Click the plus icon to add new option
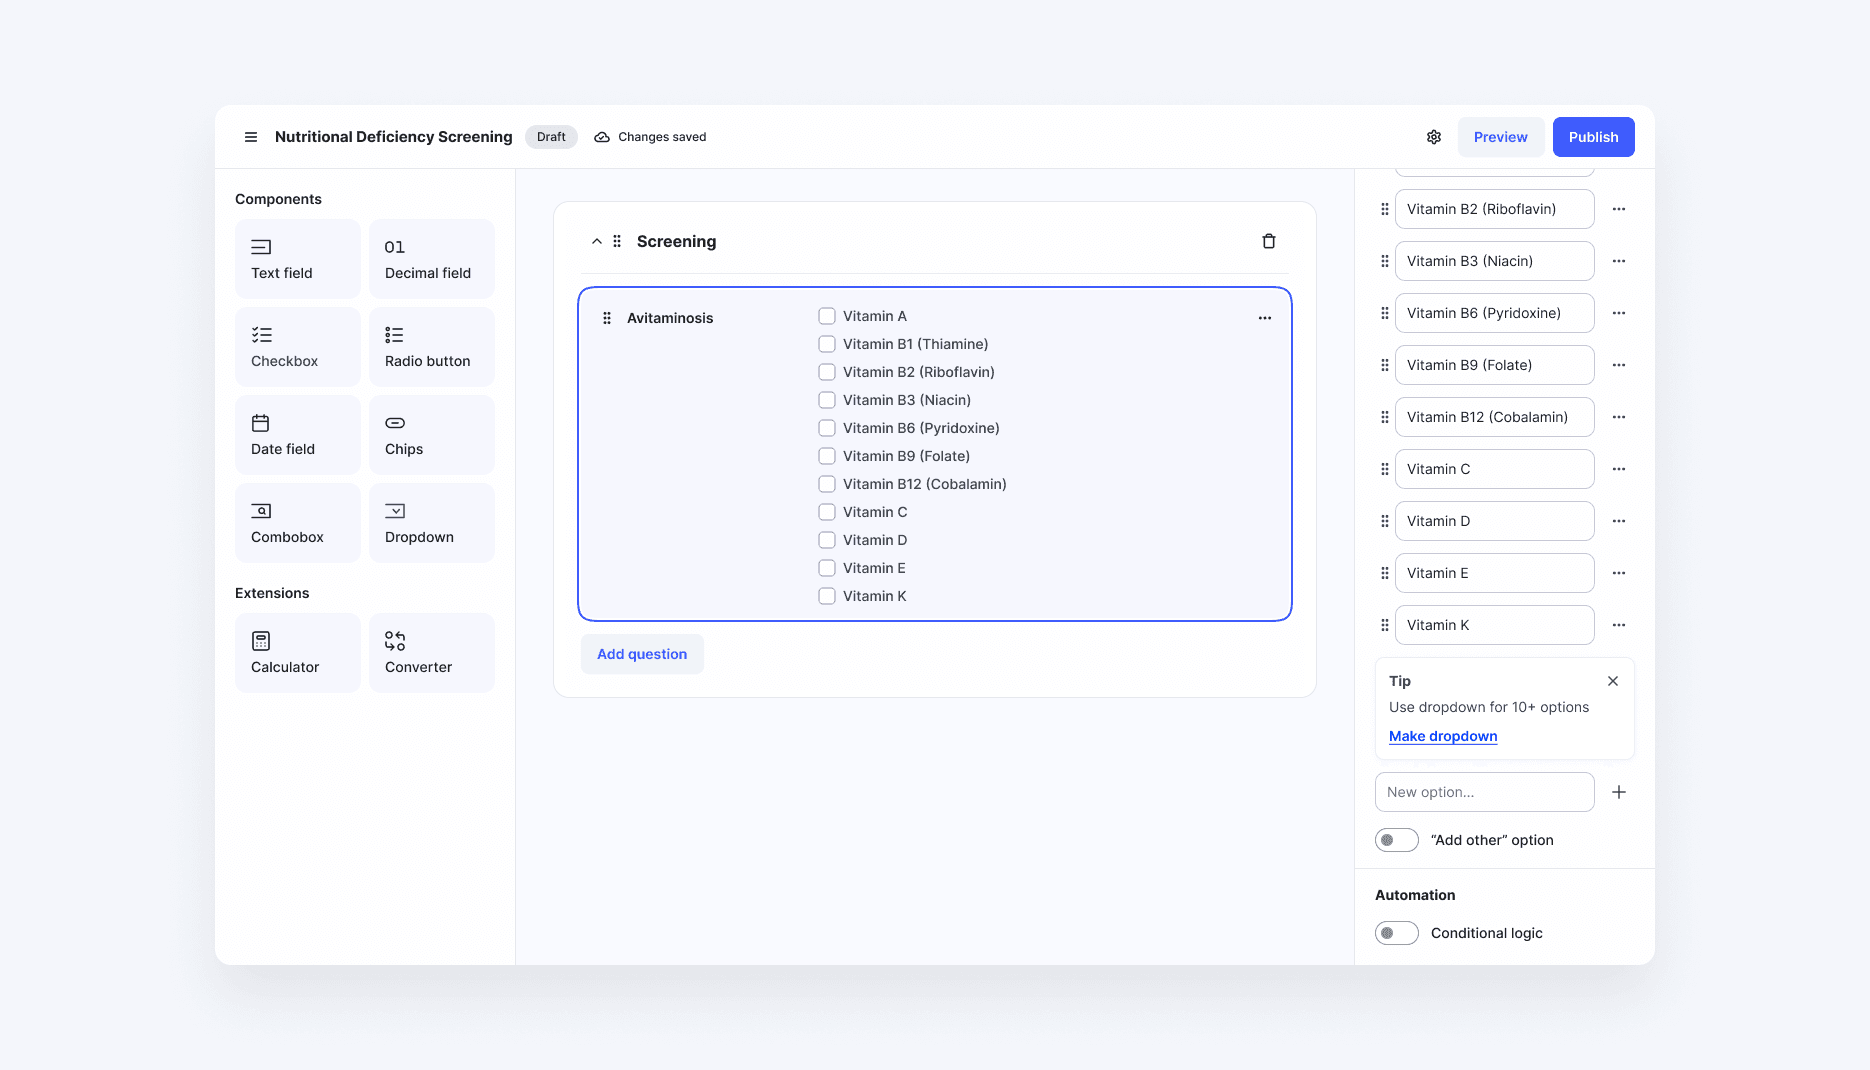The height and width of the screenshot is (1070, 1870). click(x=1619, y=792)
